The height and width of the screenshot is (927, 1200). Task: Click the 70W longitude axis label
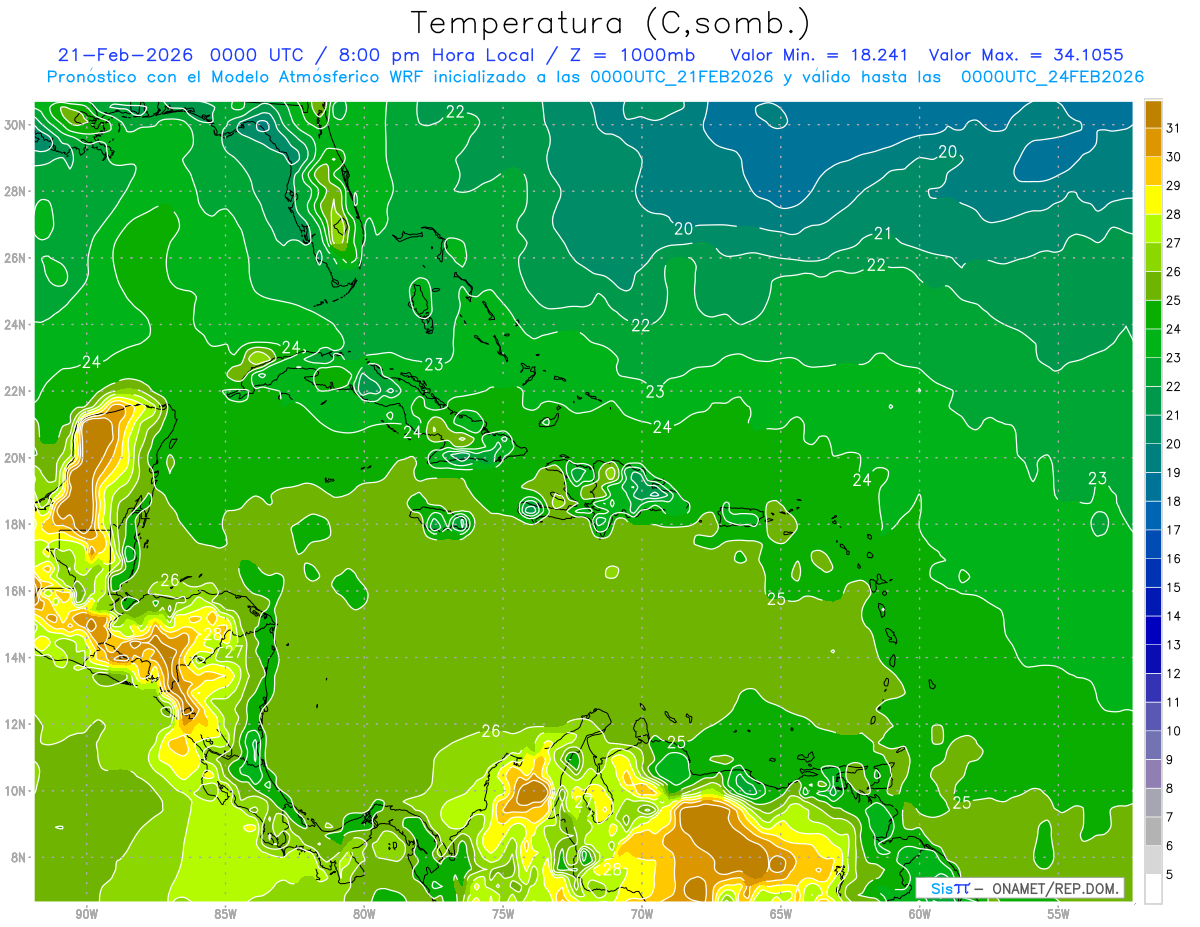[642, 914]
